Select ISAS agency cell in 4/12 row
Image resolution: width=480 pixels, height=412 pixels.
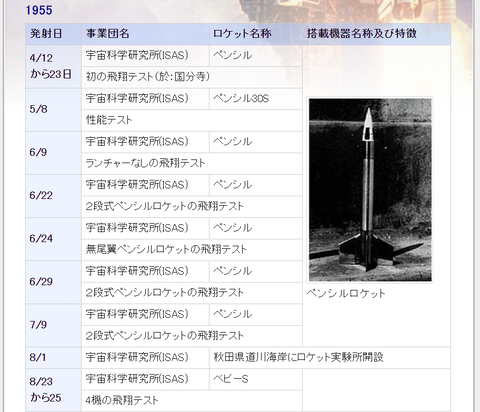click(x=145, y=56)
